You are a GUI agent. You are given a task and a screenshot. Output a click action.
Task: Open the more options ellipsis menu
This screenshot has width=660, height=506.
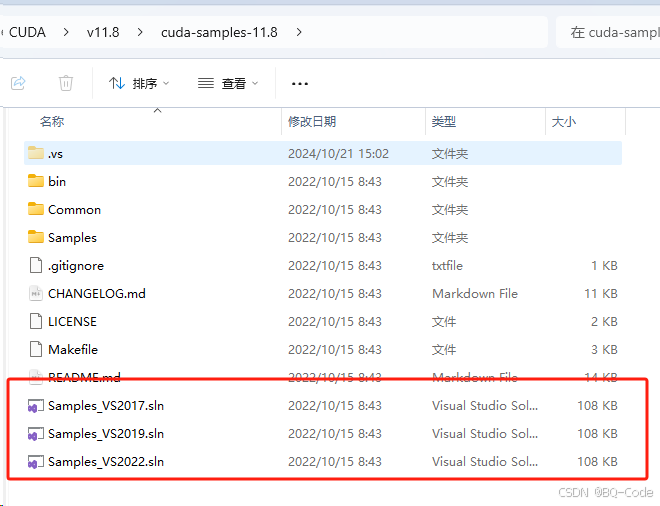tap(300, 84)
